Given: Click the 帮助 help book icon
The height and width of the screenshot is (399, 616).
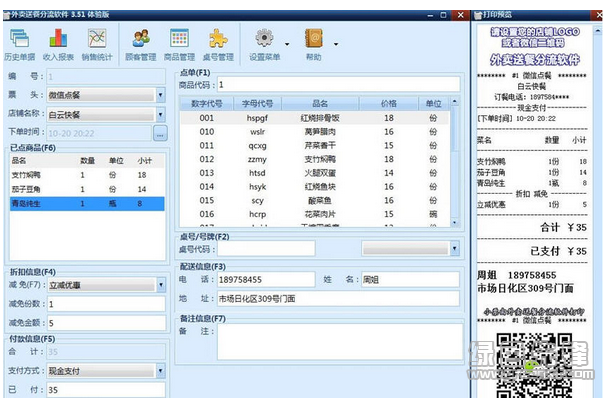Looking at the screenshot, I should (314, 38).
